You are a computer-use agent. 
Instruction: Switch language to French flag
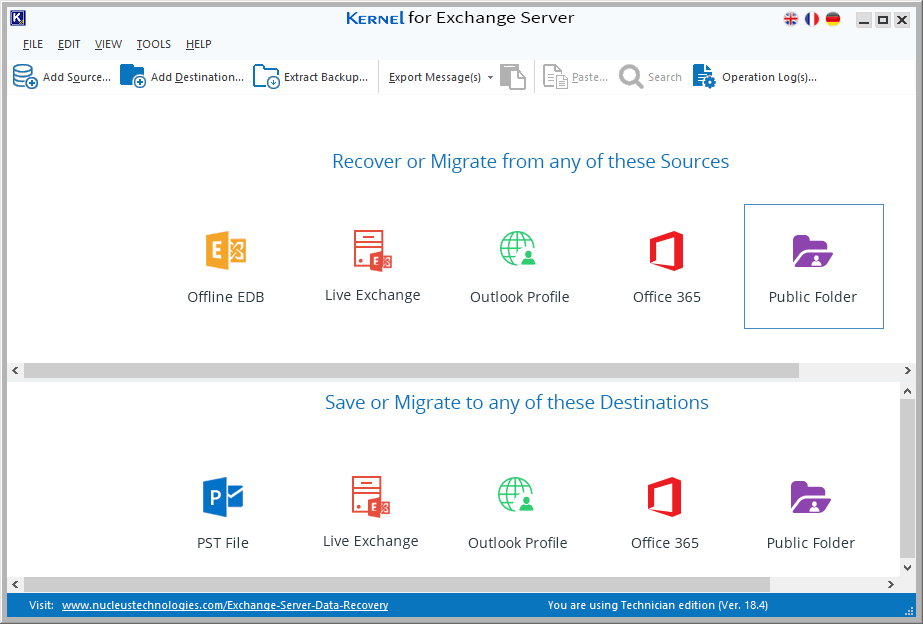(x=812, y=19)
